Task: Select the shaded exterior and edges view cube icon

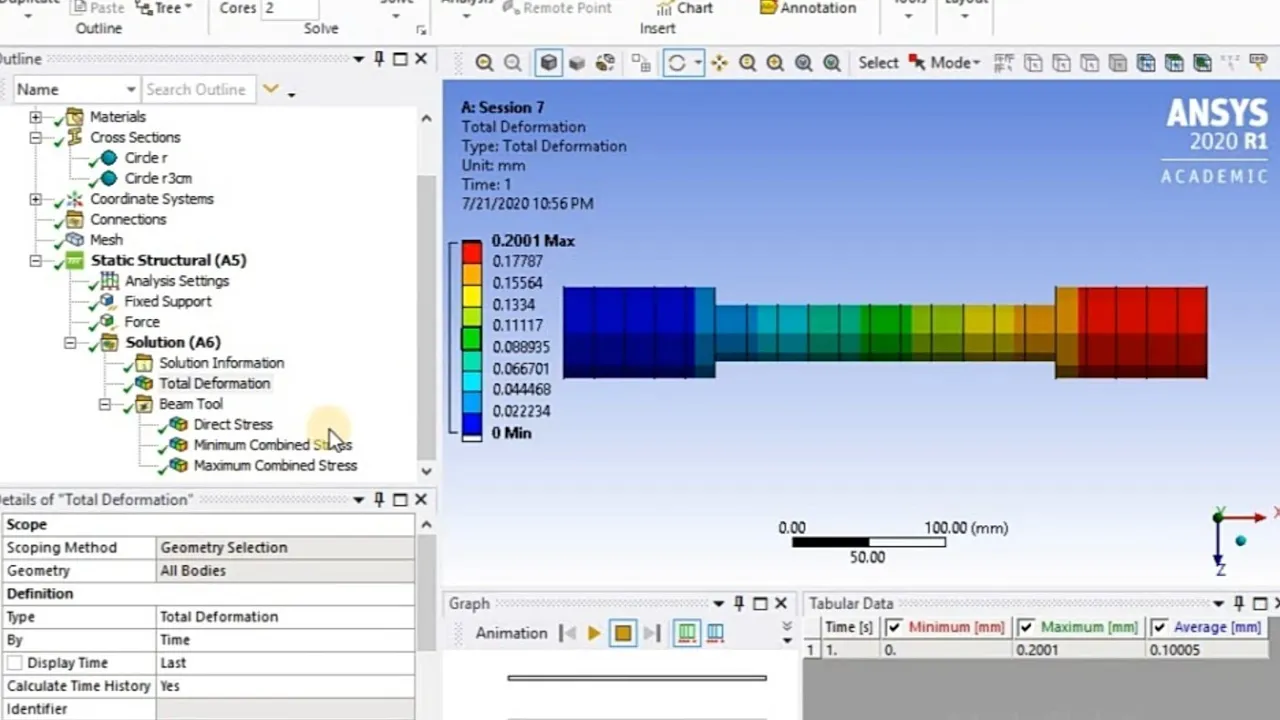Action: coord(548,63)
